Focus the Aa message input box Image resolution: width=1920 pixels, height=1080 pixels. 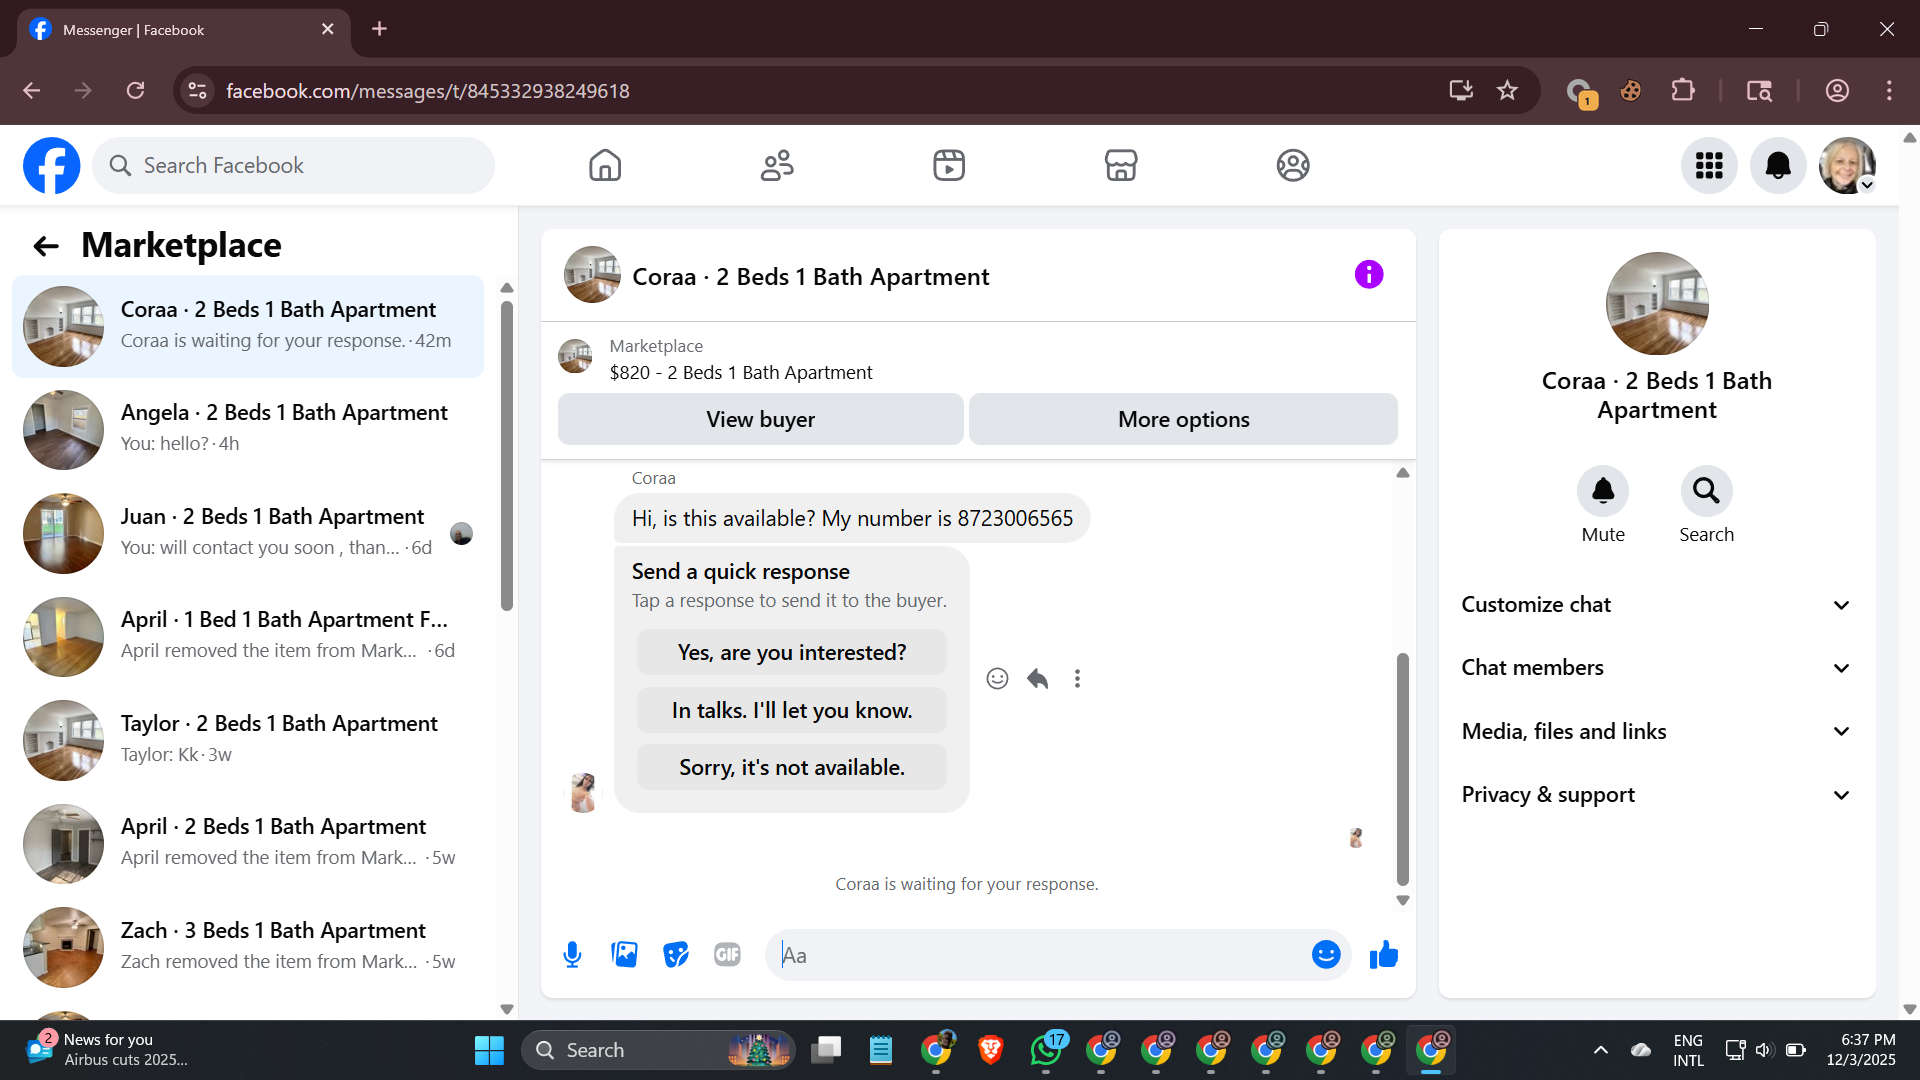tap(1040, 955)
